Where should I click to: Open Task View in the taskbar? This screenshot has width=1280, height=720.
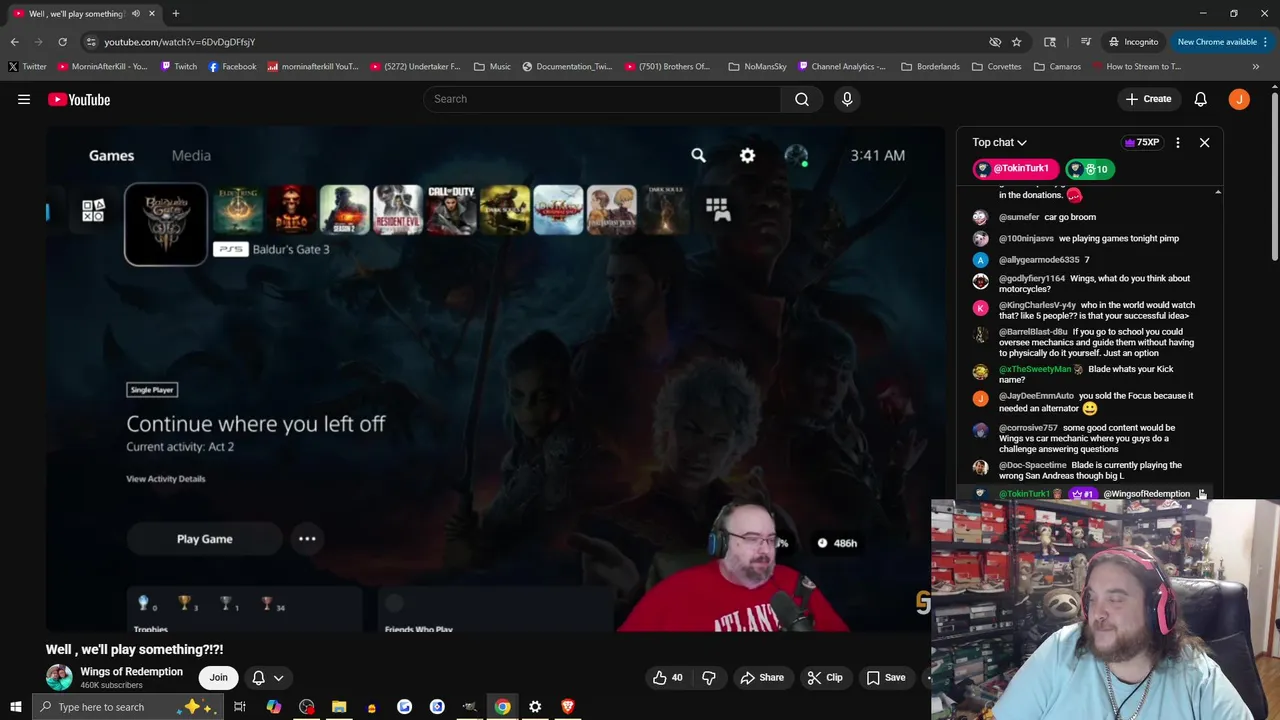[x=240, y=707]
